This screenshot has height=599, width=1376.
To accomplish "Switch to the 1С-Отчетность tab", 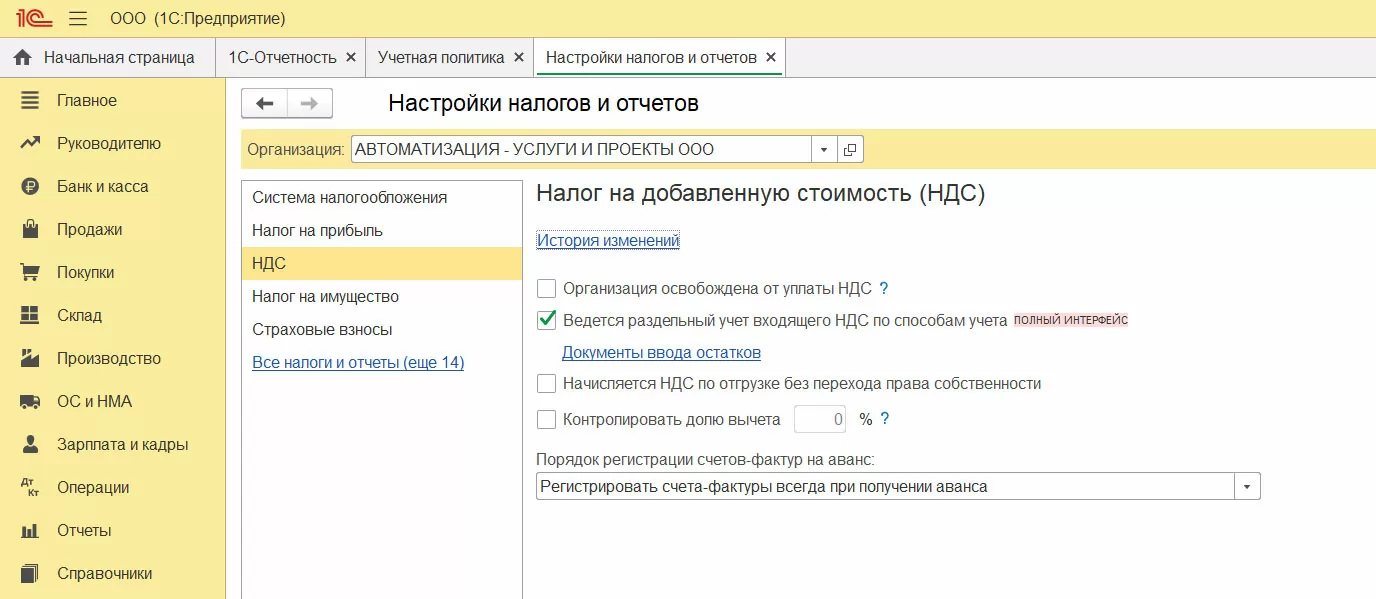I will 282,57.
